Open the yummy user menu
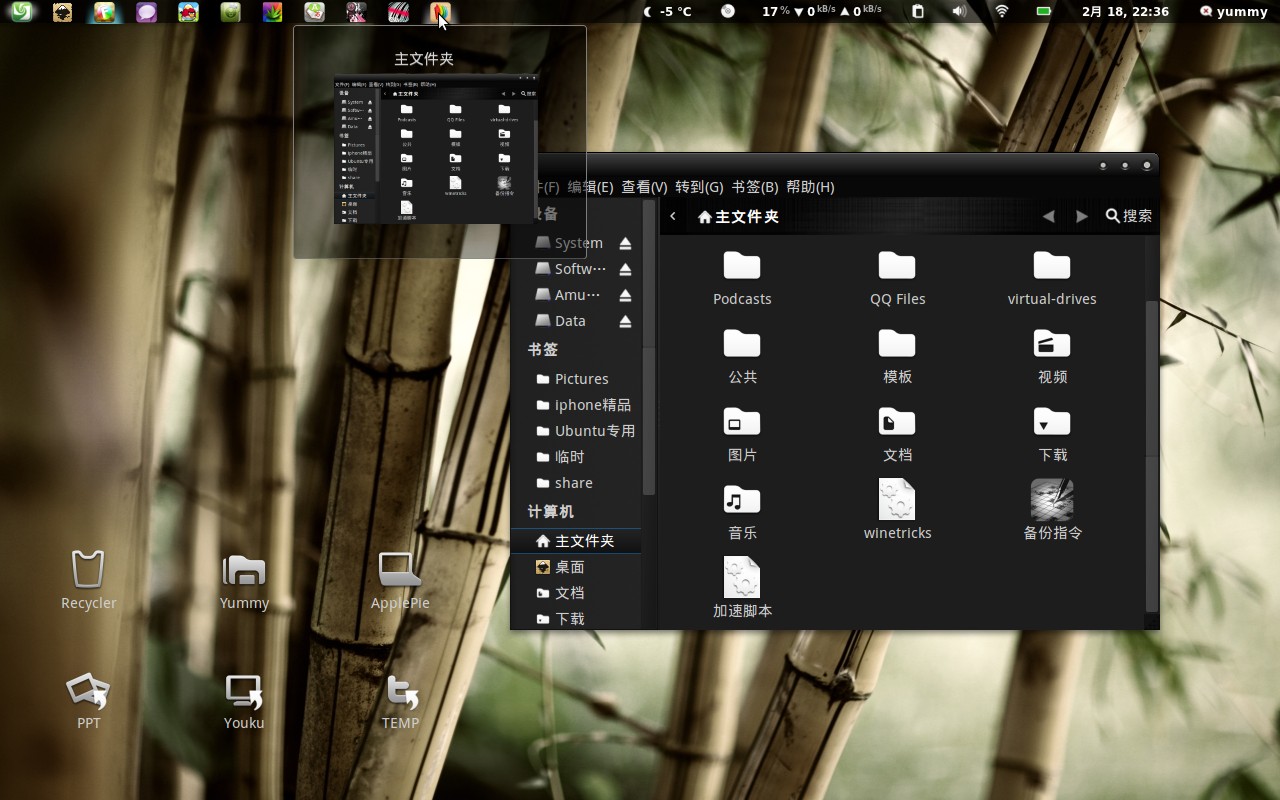The width and height of the screenshot is (1280, 800). (x=1233, y=12)
